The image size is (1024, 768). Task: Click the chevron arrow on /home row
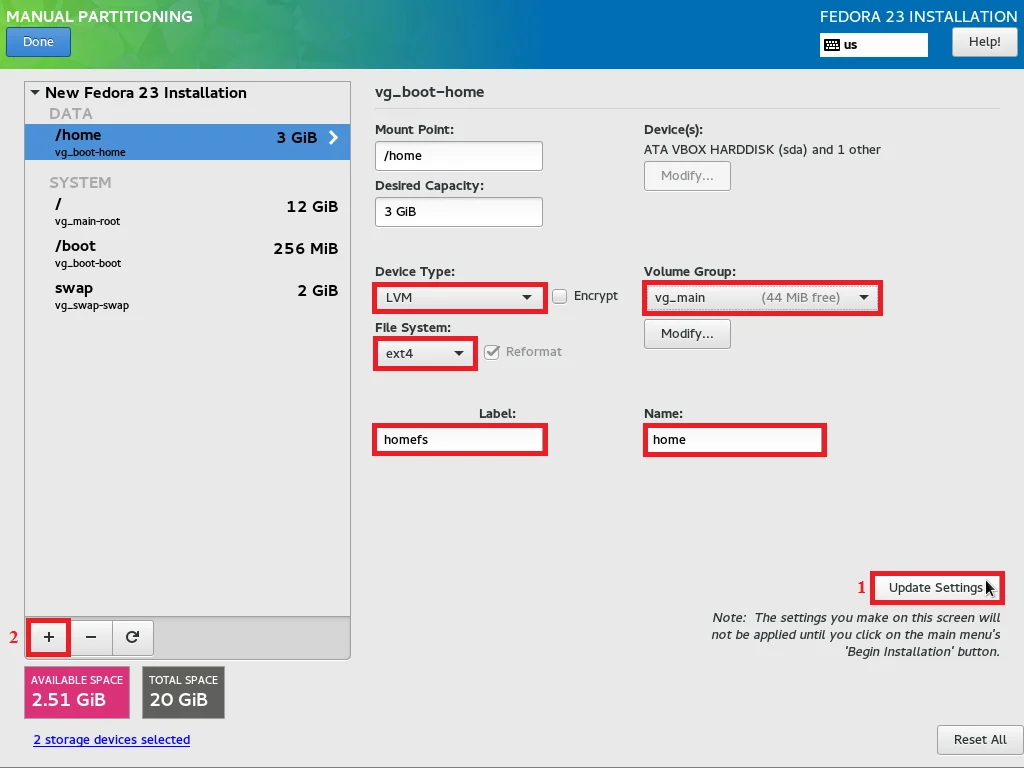pyautogui.click(x=333, y=137)
